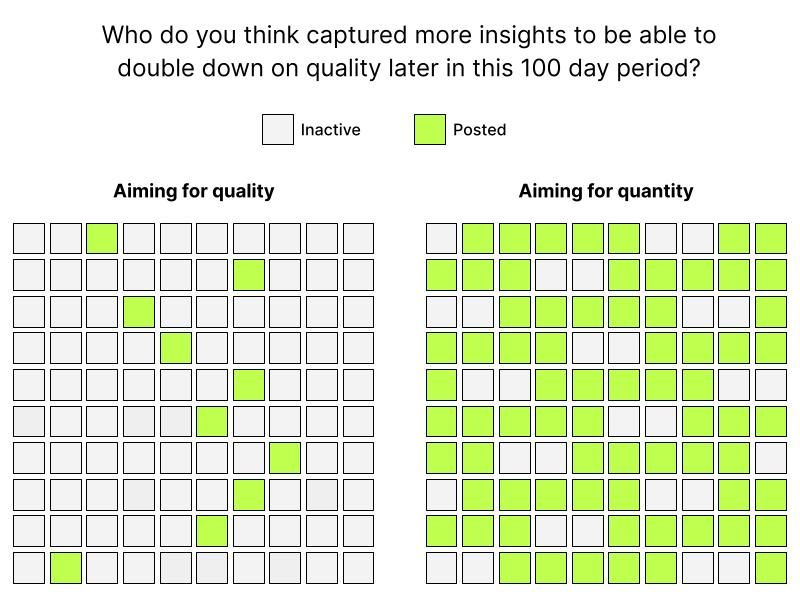The width and height of the screenshot is (800, 600).
Task: Click the question headline text at the top
Action: click(x=409, y=51)
